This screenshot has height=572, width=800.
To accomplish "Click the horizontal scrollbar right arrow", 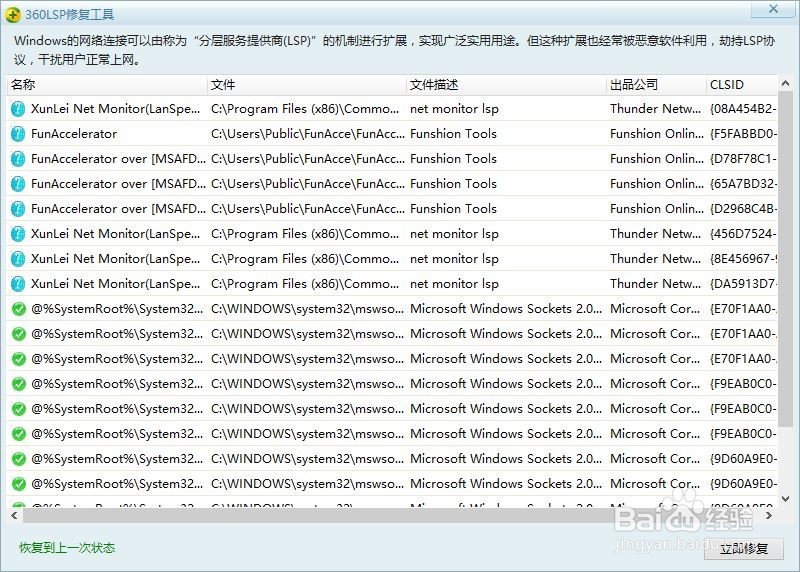I will (769, 516).
